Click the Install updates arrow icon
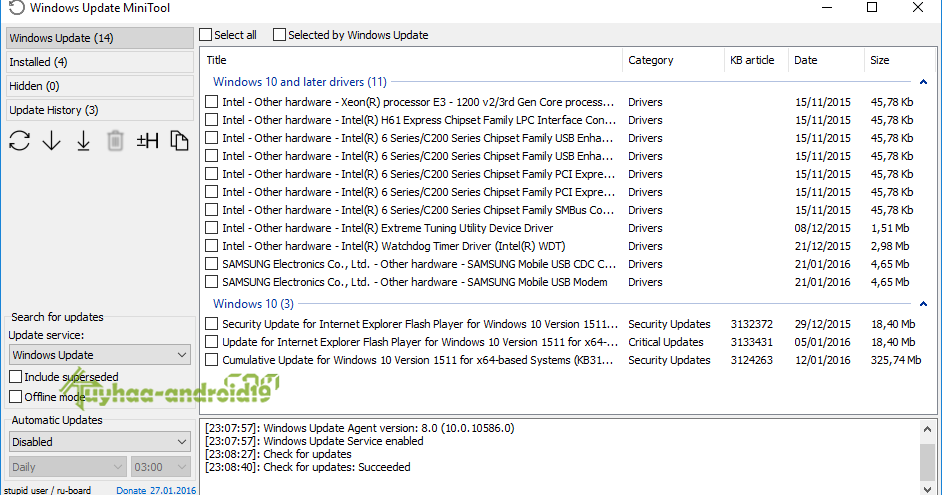 point(84,141)
